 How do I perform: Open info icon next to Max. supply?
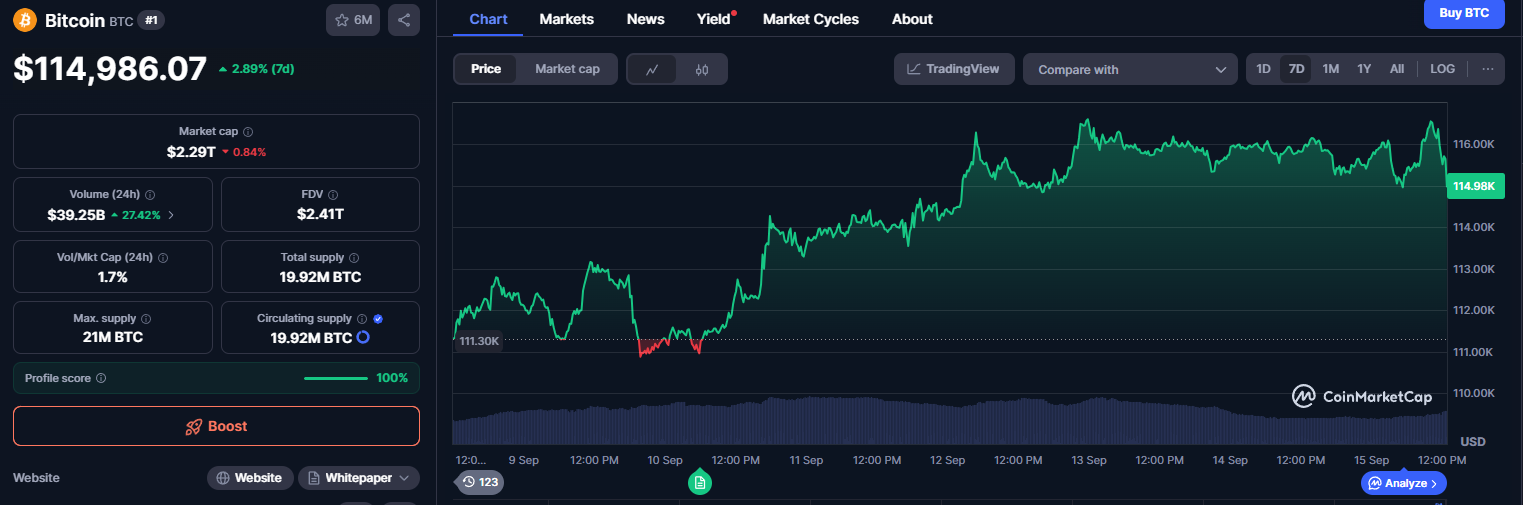tap(146, 319)
